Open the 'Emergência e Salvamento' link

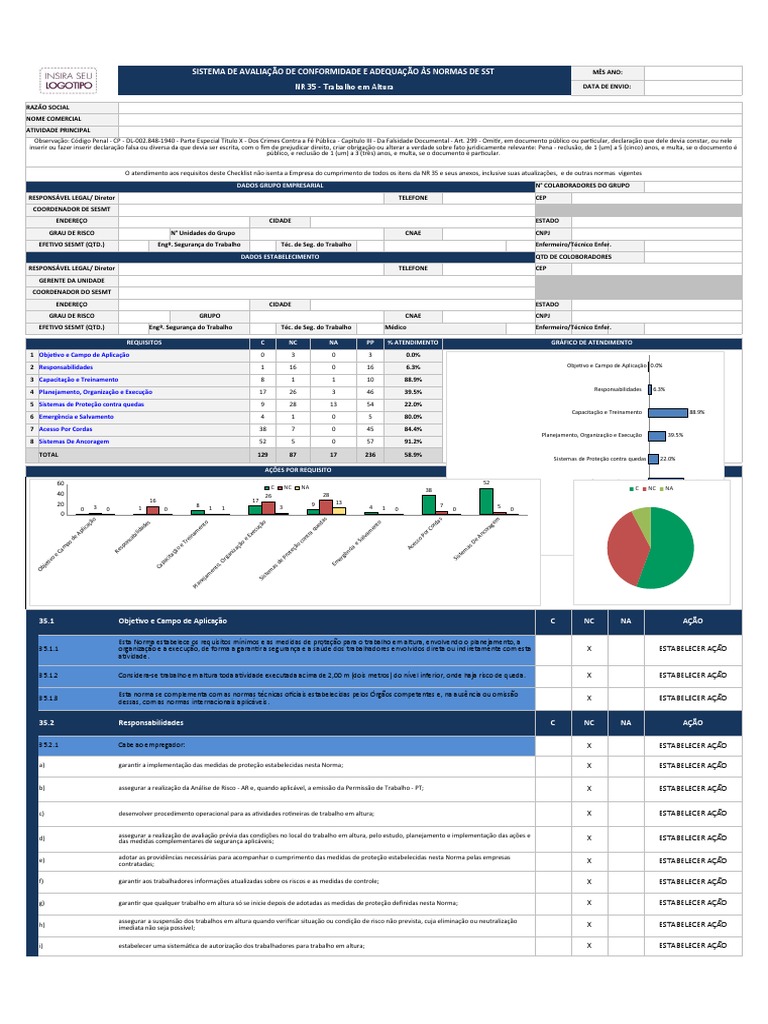(x=76, y=417)
